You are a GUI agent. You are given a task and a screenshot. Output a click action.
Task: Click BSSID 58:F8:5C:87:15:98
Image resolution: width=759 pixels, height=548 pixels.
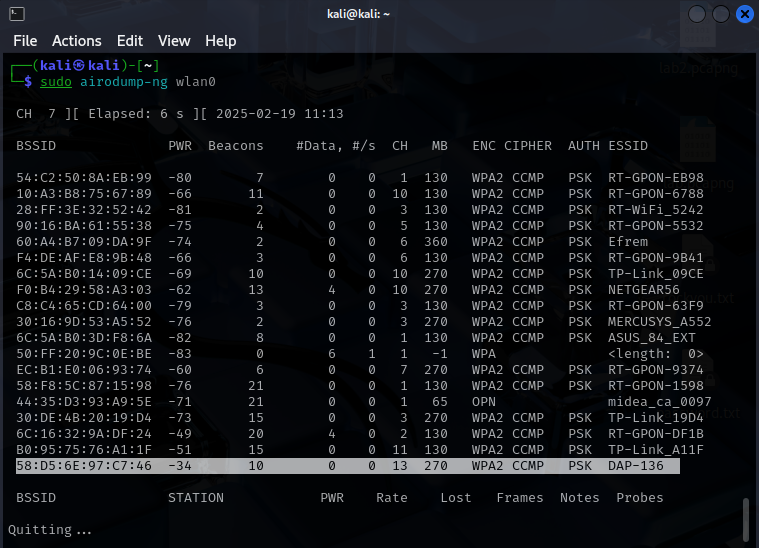coord(84,385)
